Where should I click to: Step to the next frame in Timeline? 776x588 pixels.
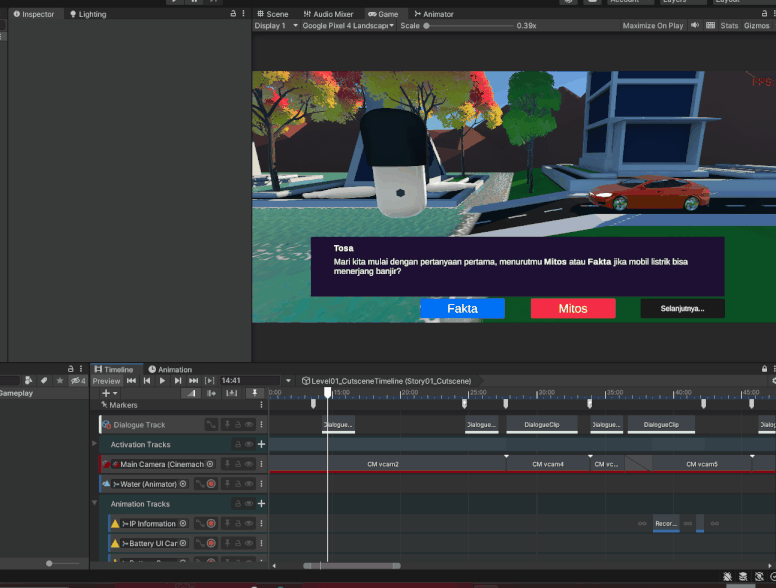coord(178,381)
